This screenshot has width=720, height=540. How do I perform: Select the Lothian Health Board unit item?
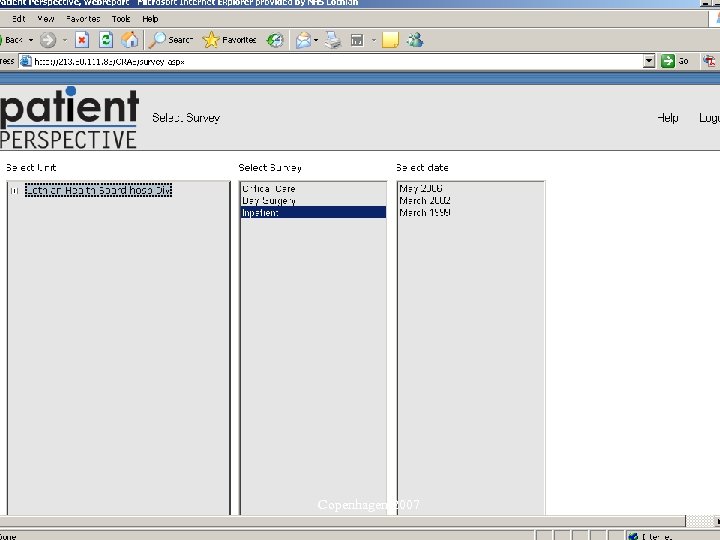tap(98, 190)
